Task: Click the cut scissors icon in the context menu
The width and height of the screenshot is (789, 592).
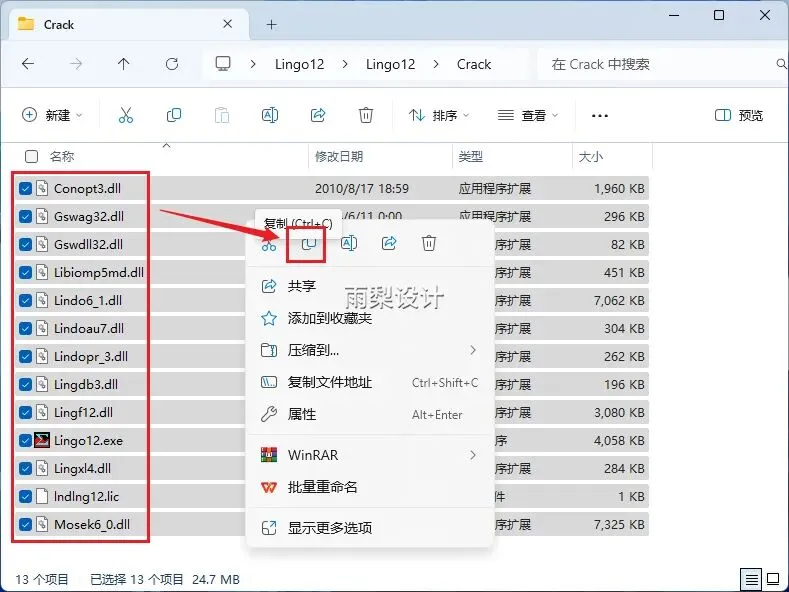Action: [x=269, y=244]
